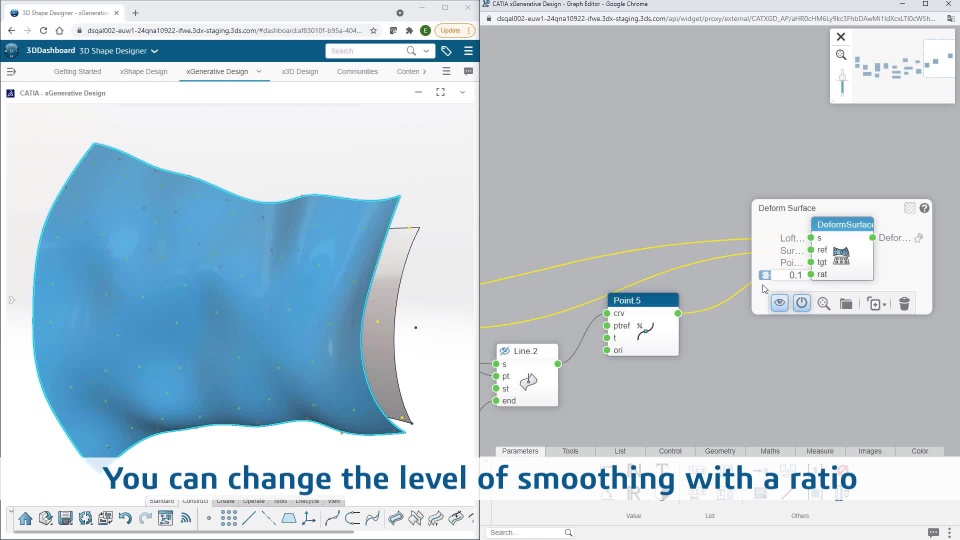Toggle the ratio slider mode icon beside 0.1
The image size is (960, 540).
(765, 275)
